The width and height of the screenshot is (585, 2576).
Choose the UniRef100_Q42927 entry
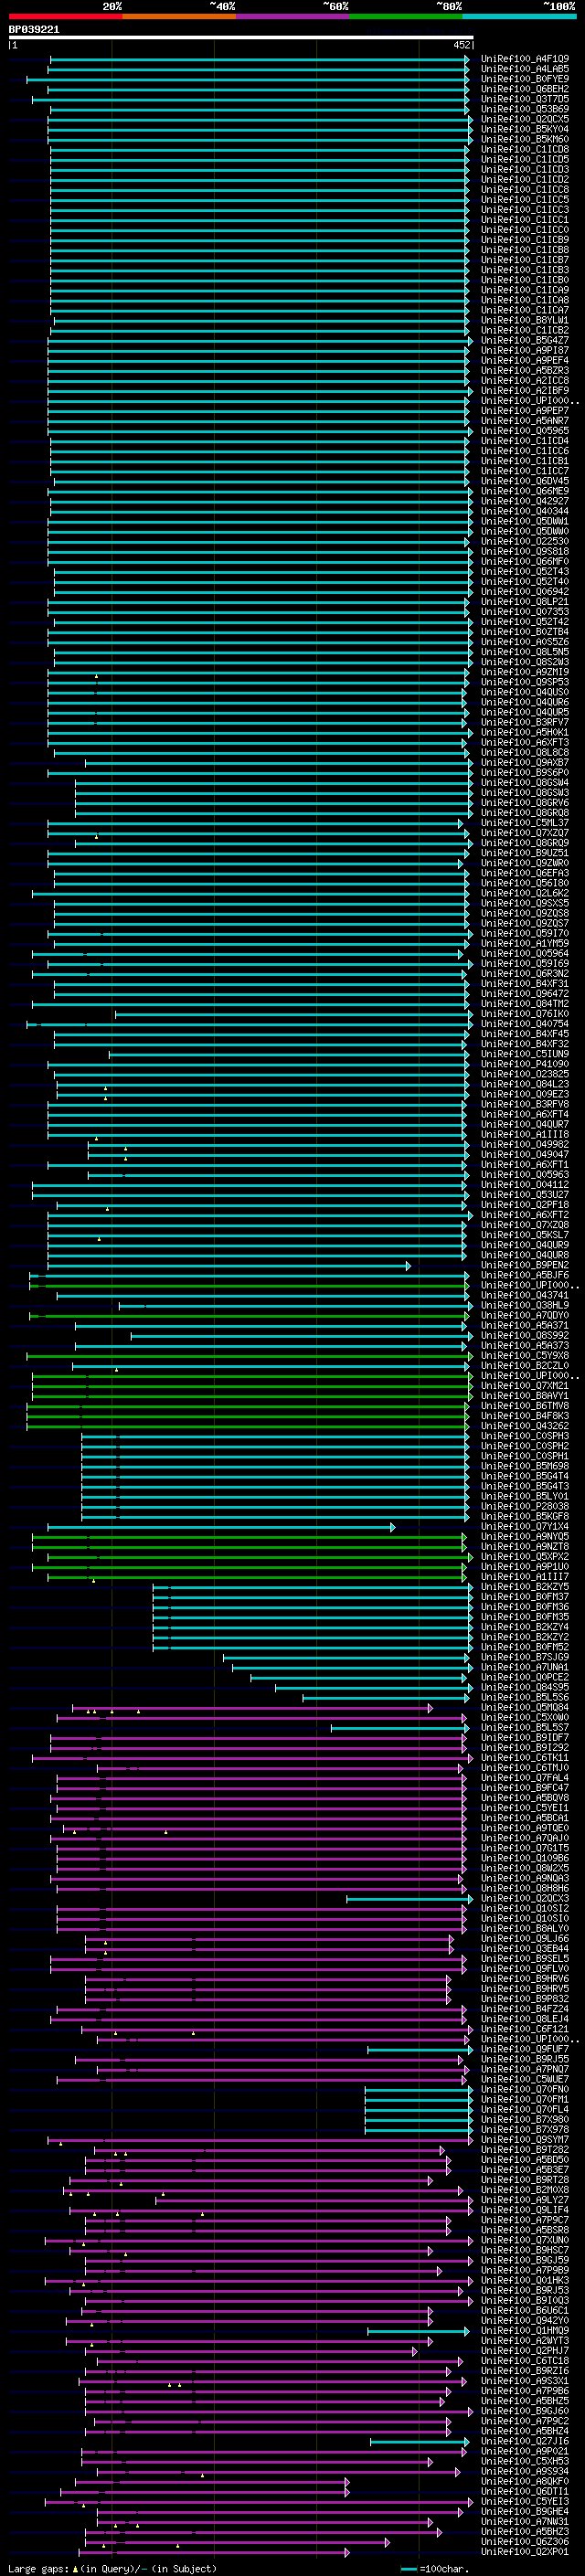(525, 501)
